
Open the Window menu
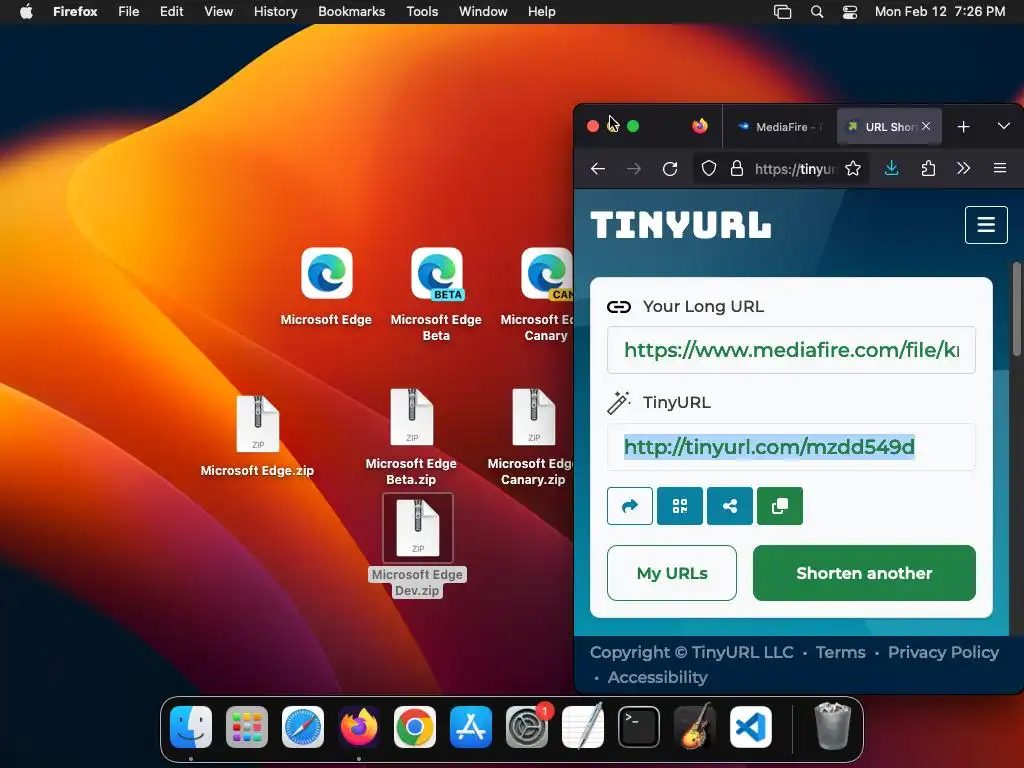point(483,12)
